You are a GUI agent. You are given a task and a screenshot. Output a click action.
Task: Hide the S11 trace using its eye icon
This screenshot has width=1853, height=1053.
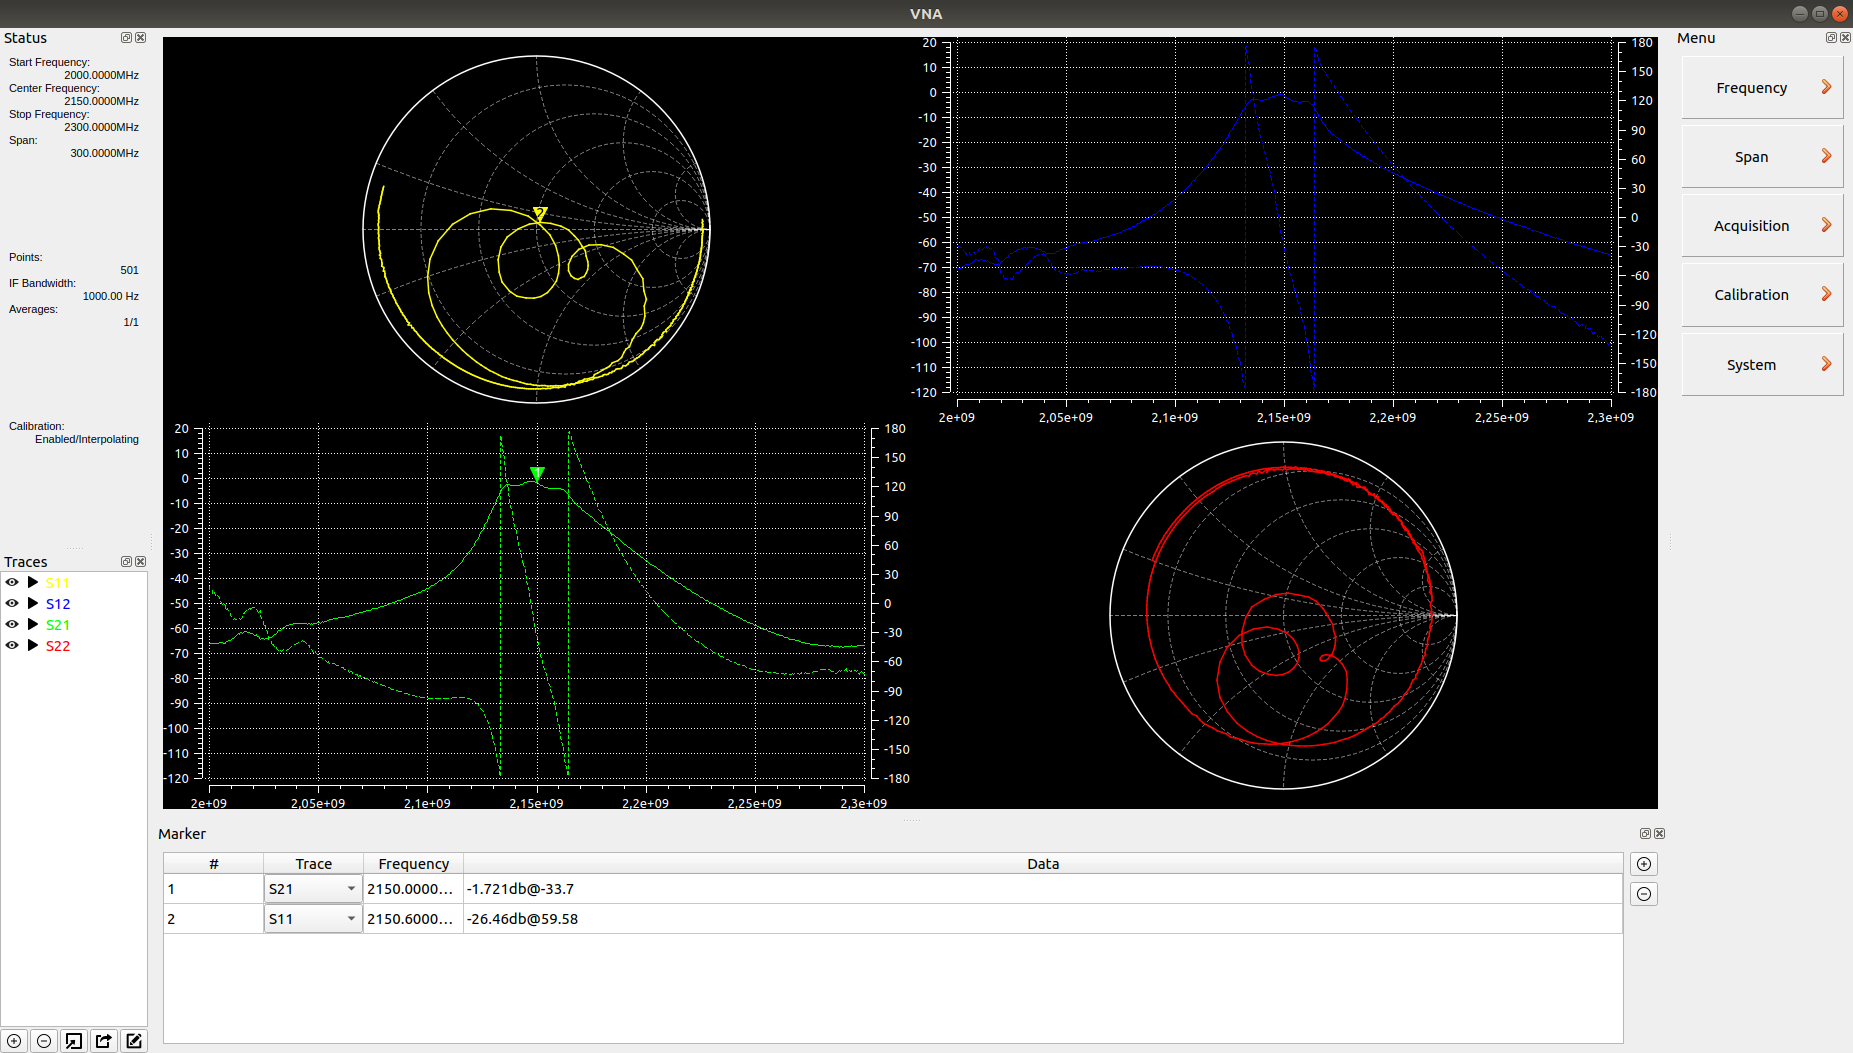coord(12,582)
